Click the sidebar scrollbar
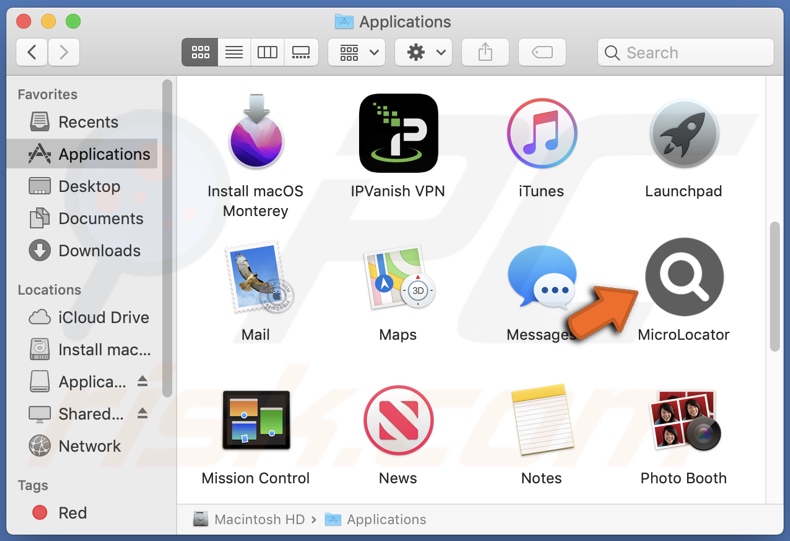 click(x=167, y=238)
